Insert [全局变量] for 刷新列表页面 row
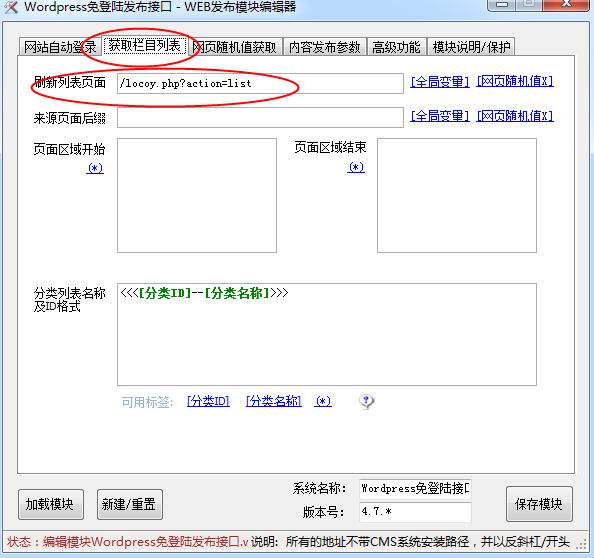594x558 pixels. click(440, 82)
